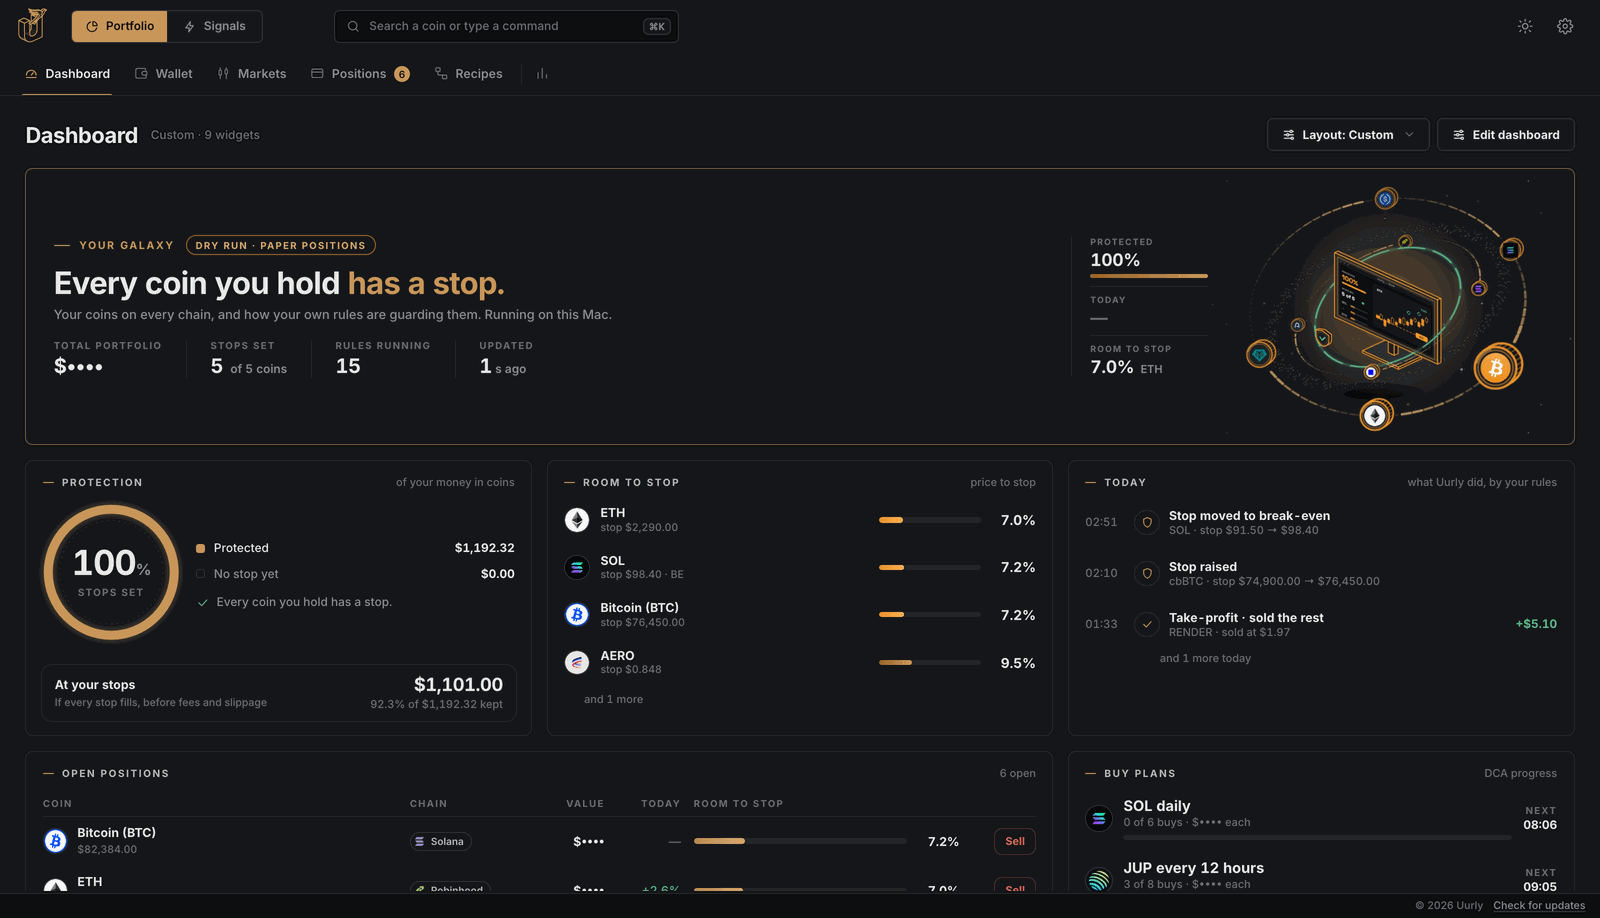Viewport: 1600px width, 918px height.
Task: Click the '$1,101.00' at your stops value
Action: [458, 684]
